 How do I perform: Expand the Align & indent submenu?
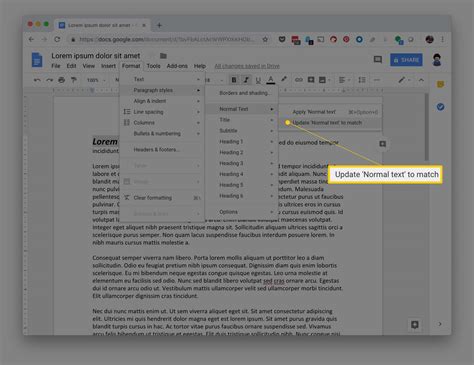[162, 101]
